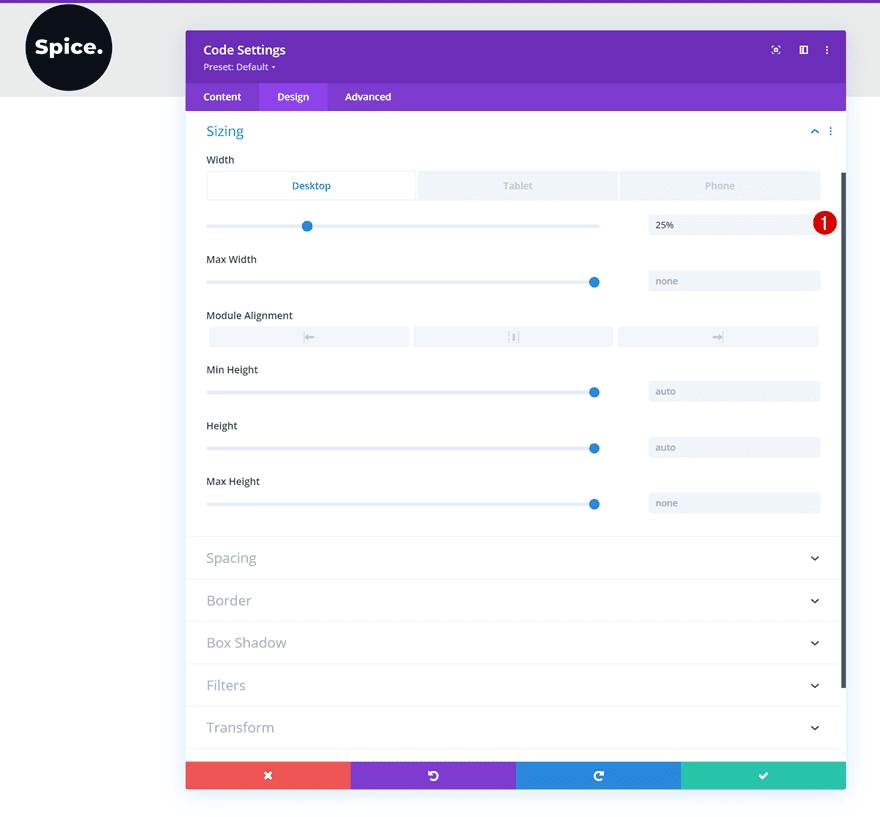880x817 pixels.
Task: Expand the Spacing section
Action: pos(814,558)
